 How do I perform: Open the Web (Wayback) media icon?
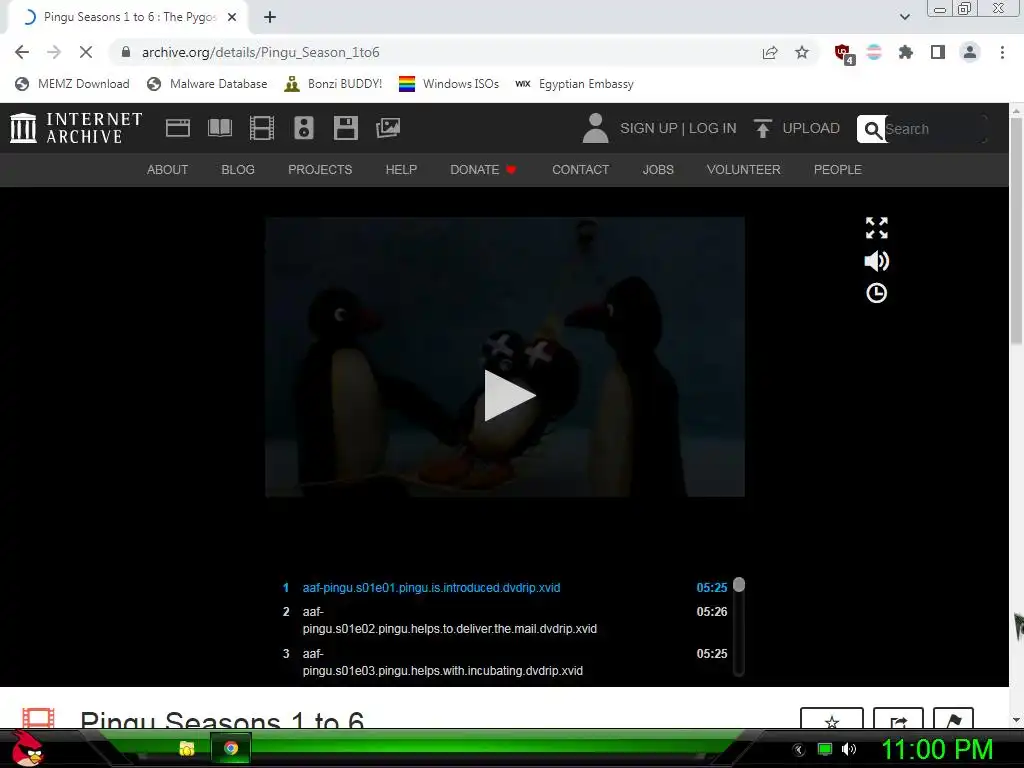[178, 128]
